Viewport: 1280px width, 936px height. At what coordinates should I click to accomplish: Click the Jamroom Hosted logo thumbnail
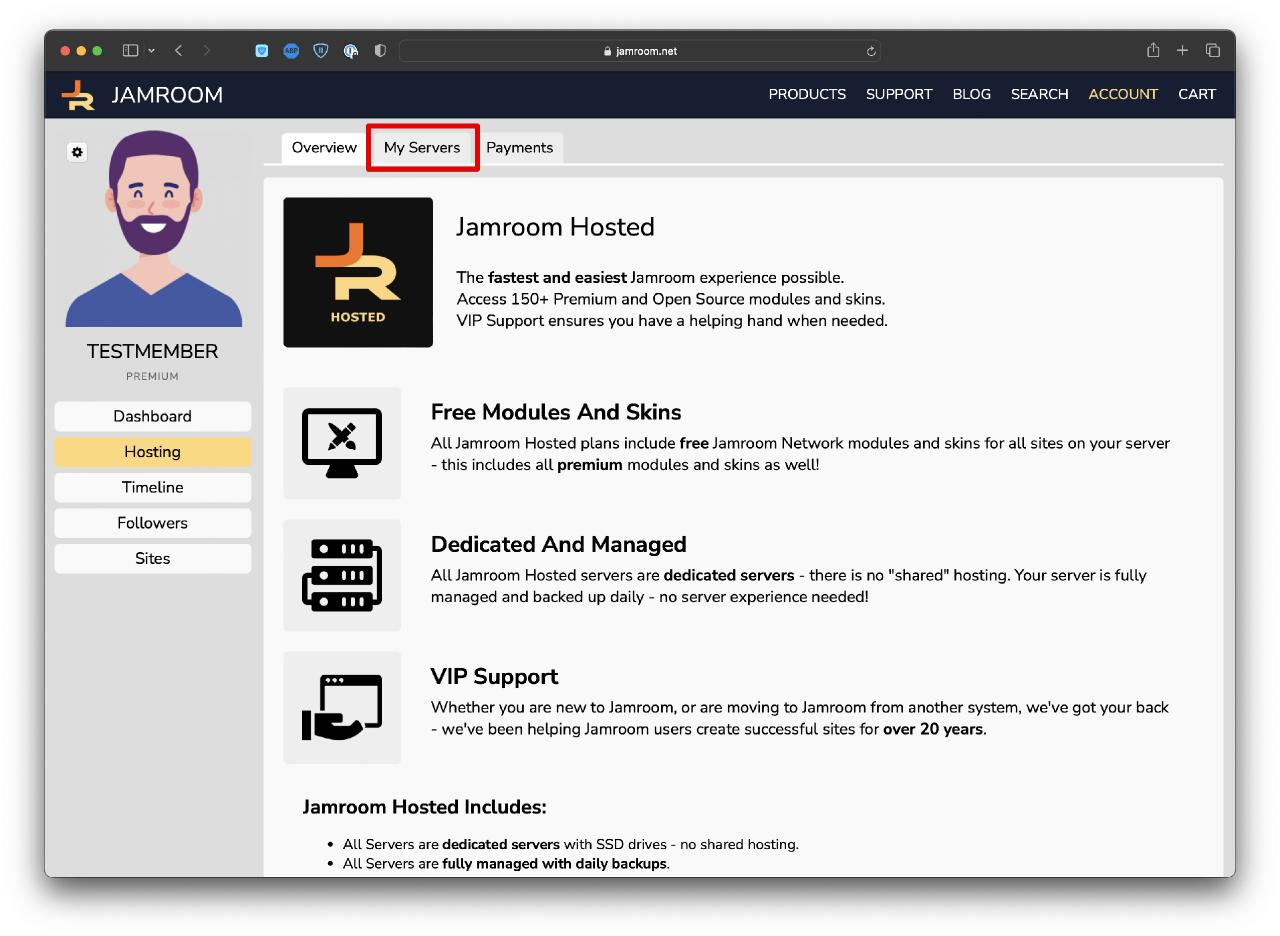[358, 272]
